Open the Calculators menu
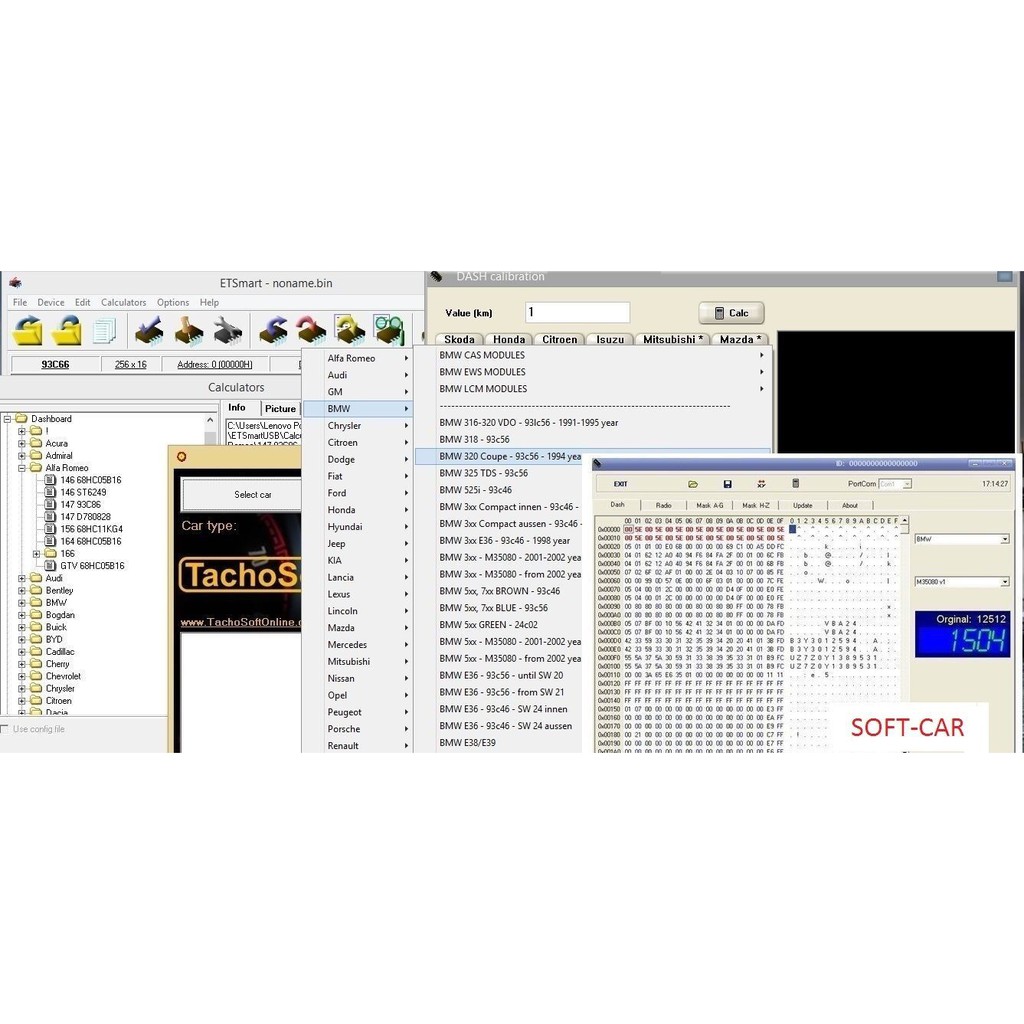 123,302
